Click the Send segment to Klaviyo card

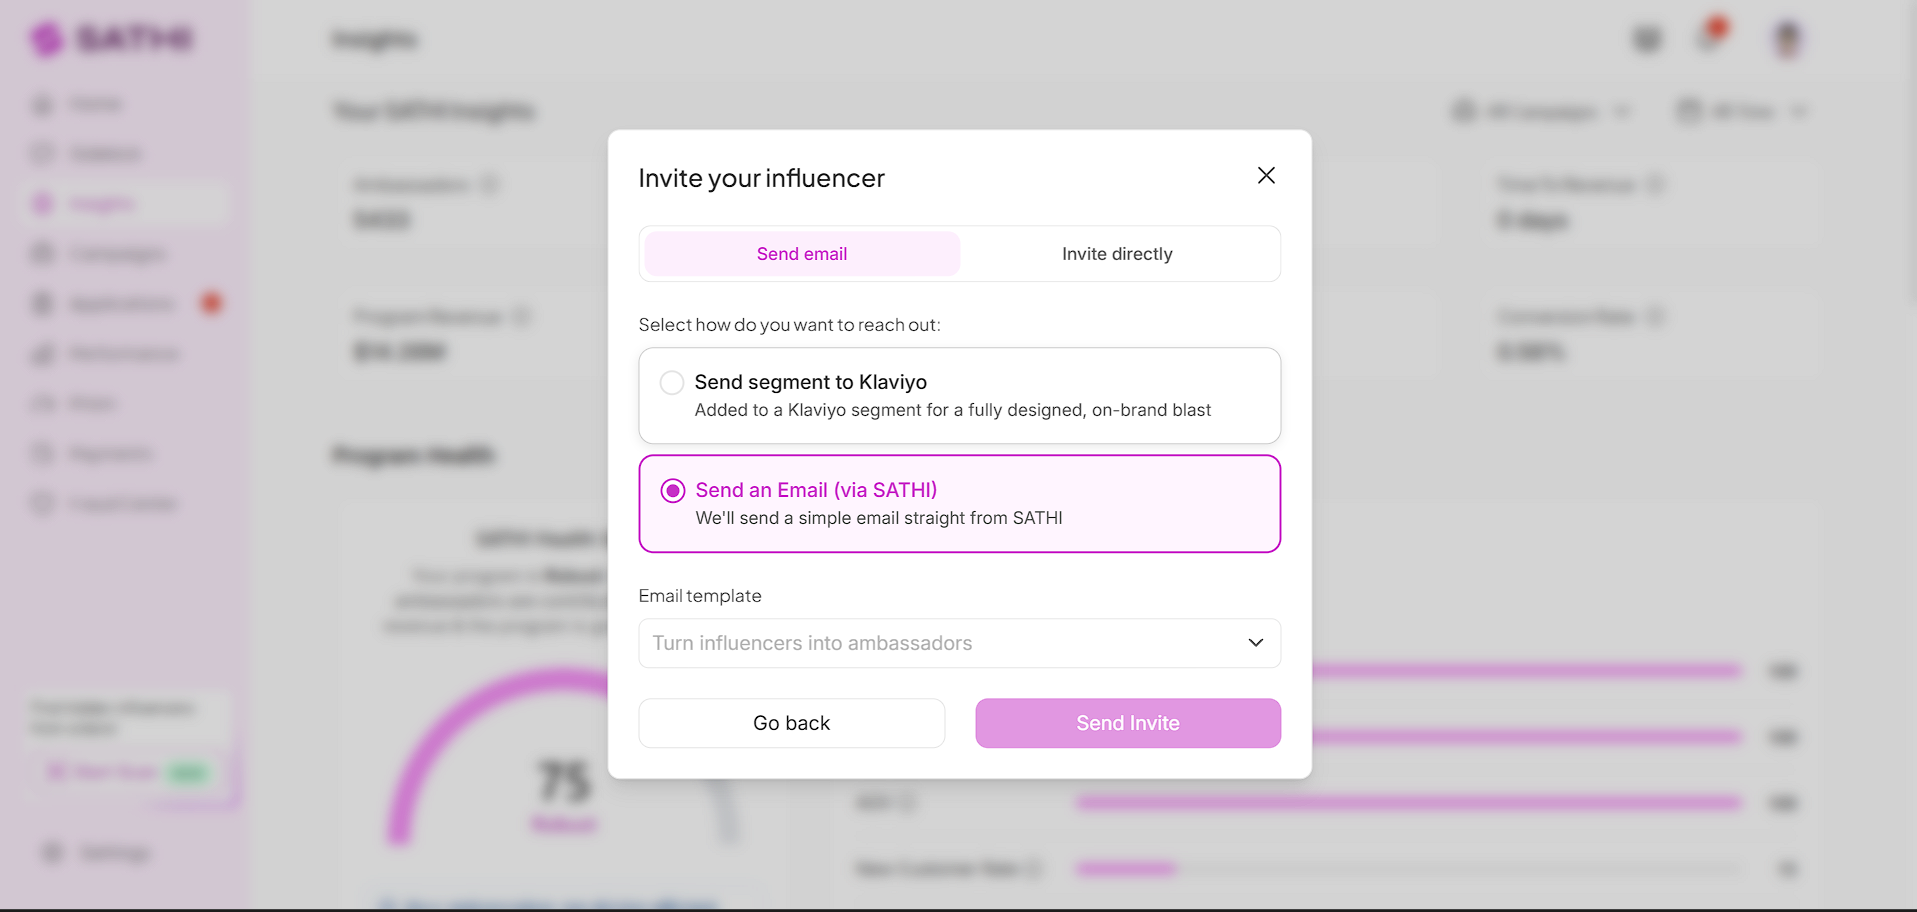point(960,396)
